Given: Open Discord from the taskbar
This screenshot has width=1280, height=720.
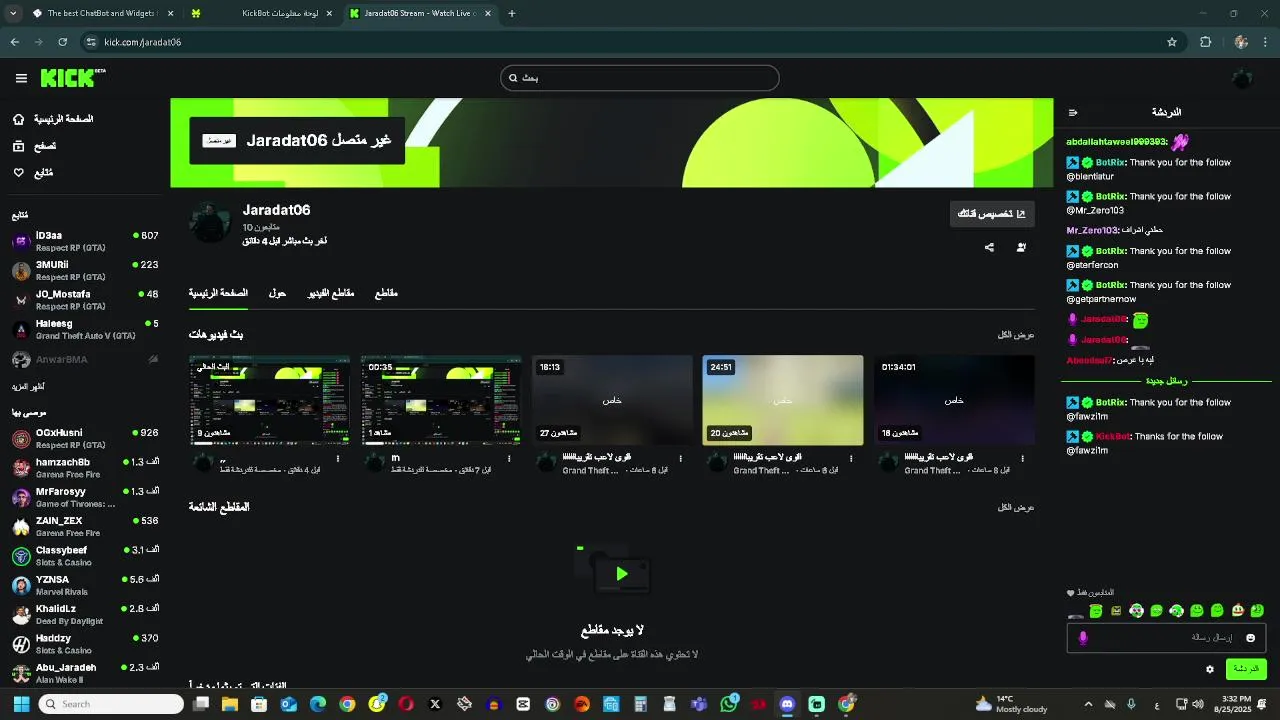Looking at the screenshot, I should click(x=787, y=704).
